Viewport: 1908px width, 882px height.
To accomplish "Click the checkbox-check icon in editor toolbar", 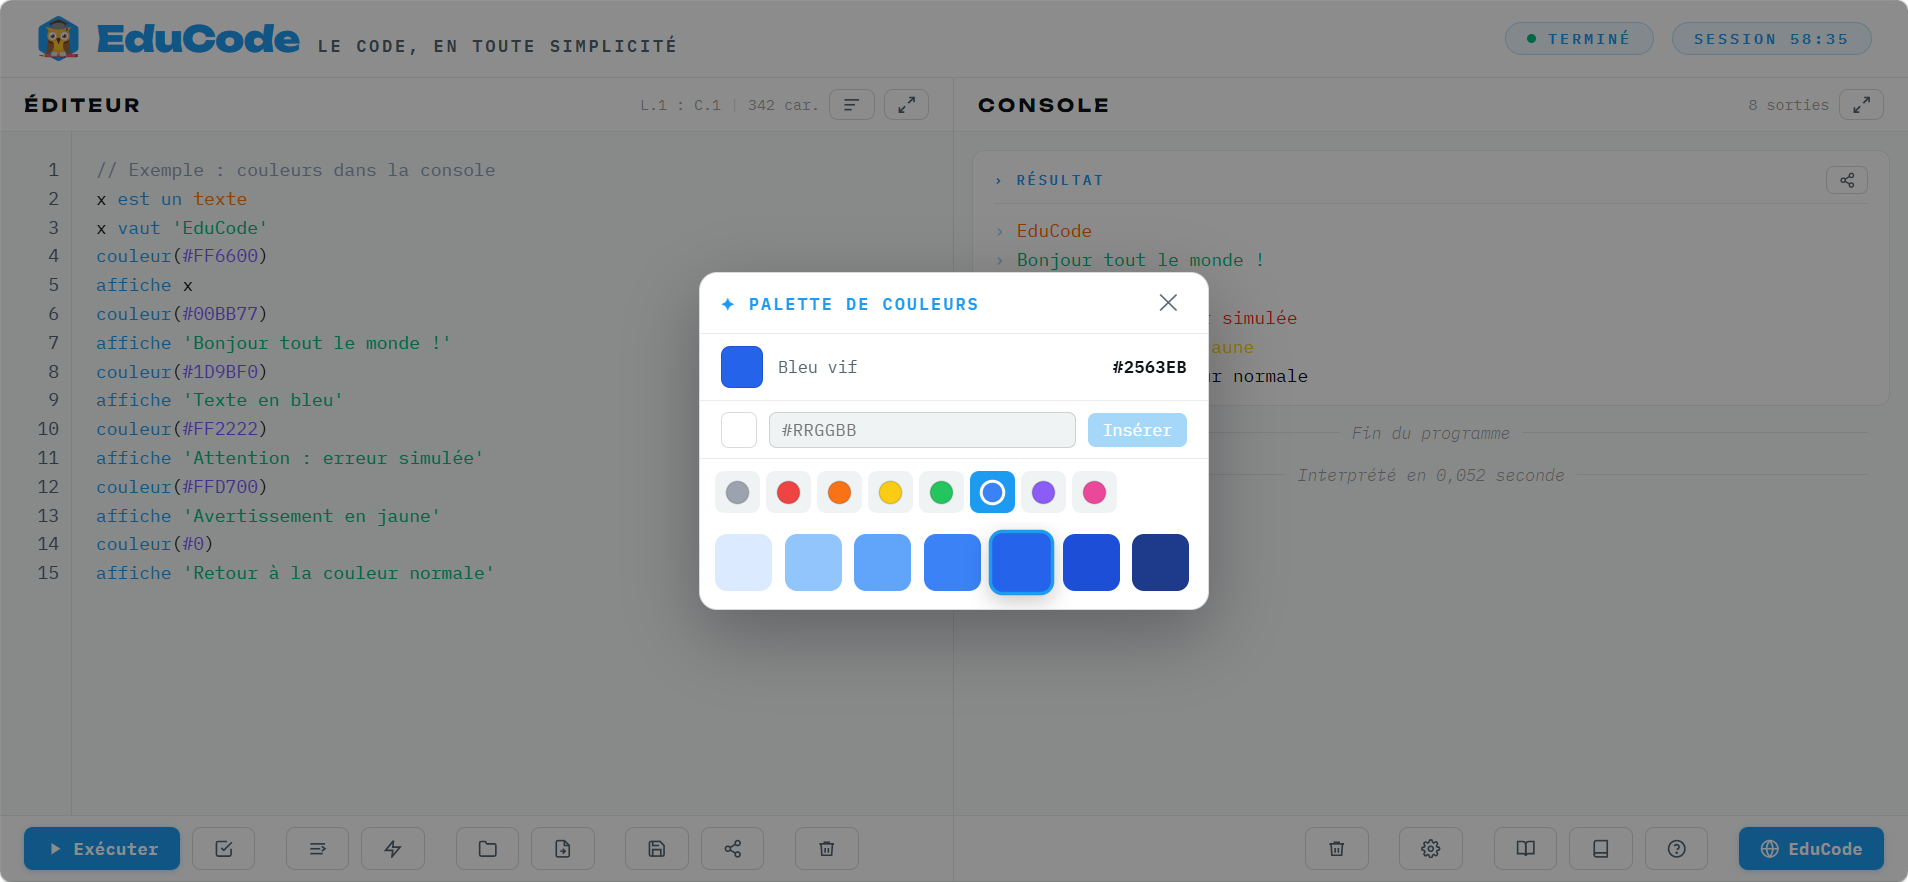I will (x=224, y=849).
